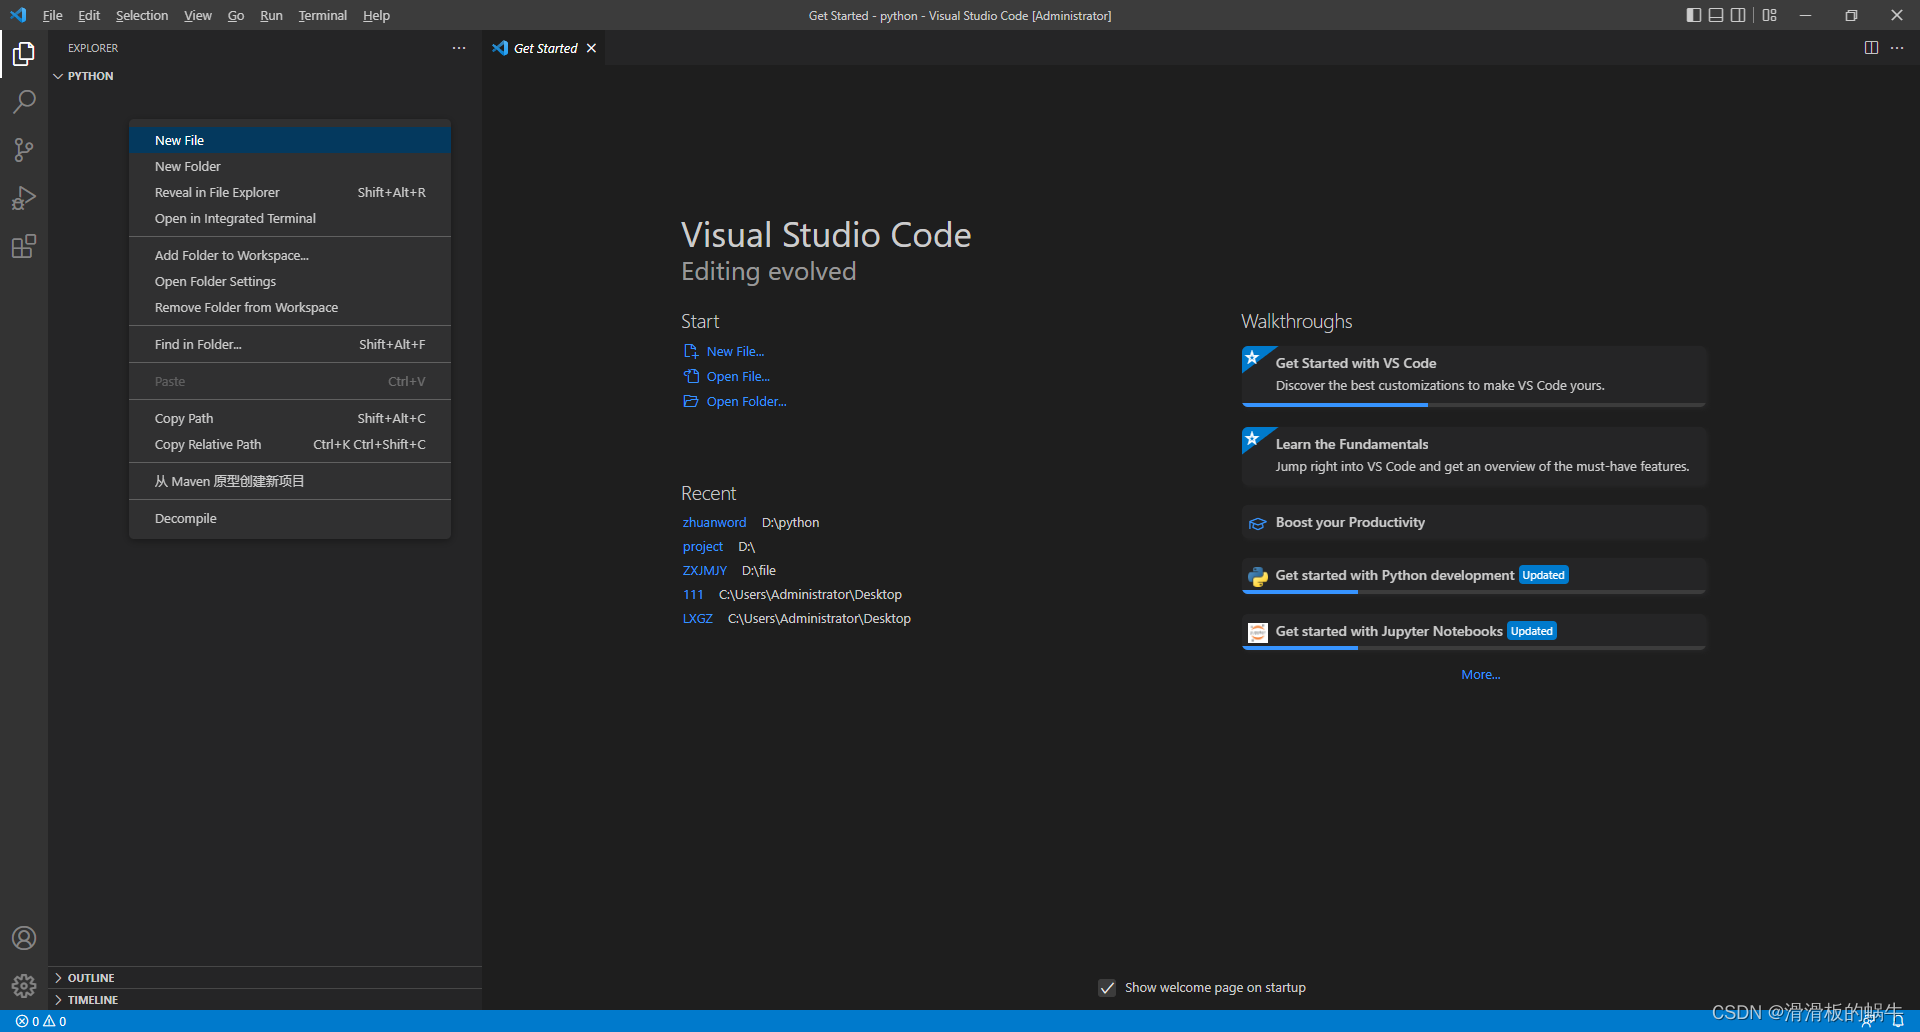Click the Boost your Productivity icon
Viewport: 1920px width, 1032px height.
pyautogui.click(x=1258, y=523)
